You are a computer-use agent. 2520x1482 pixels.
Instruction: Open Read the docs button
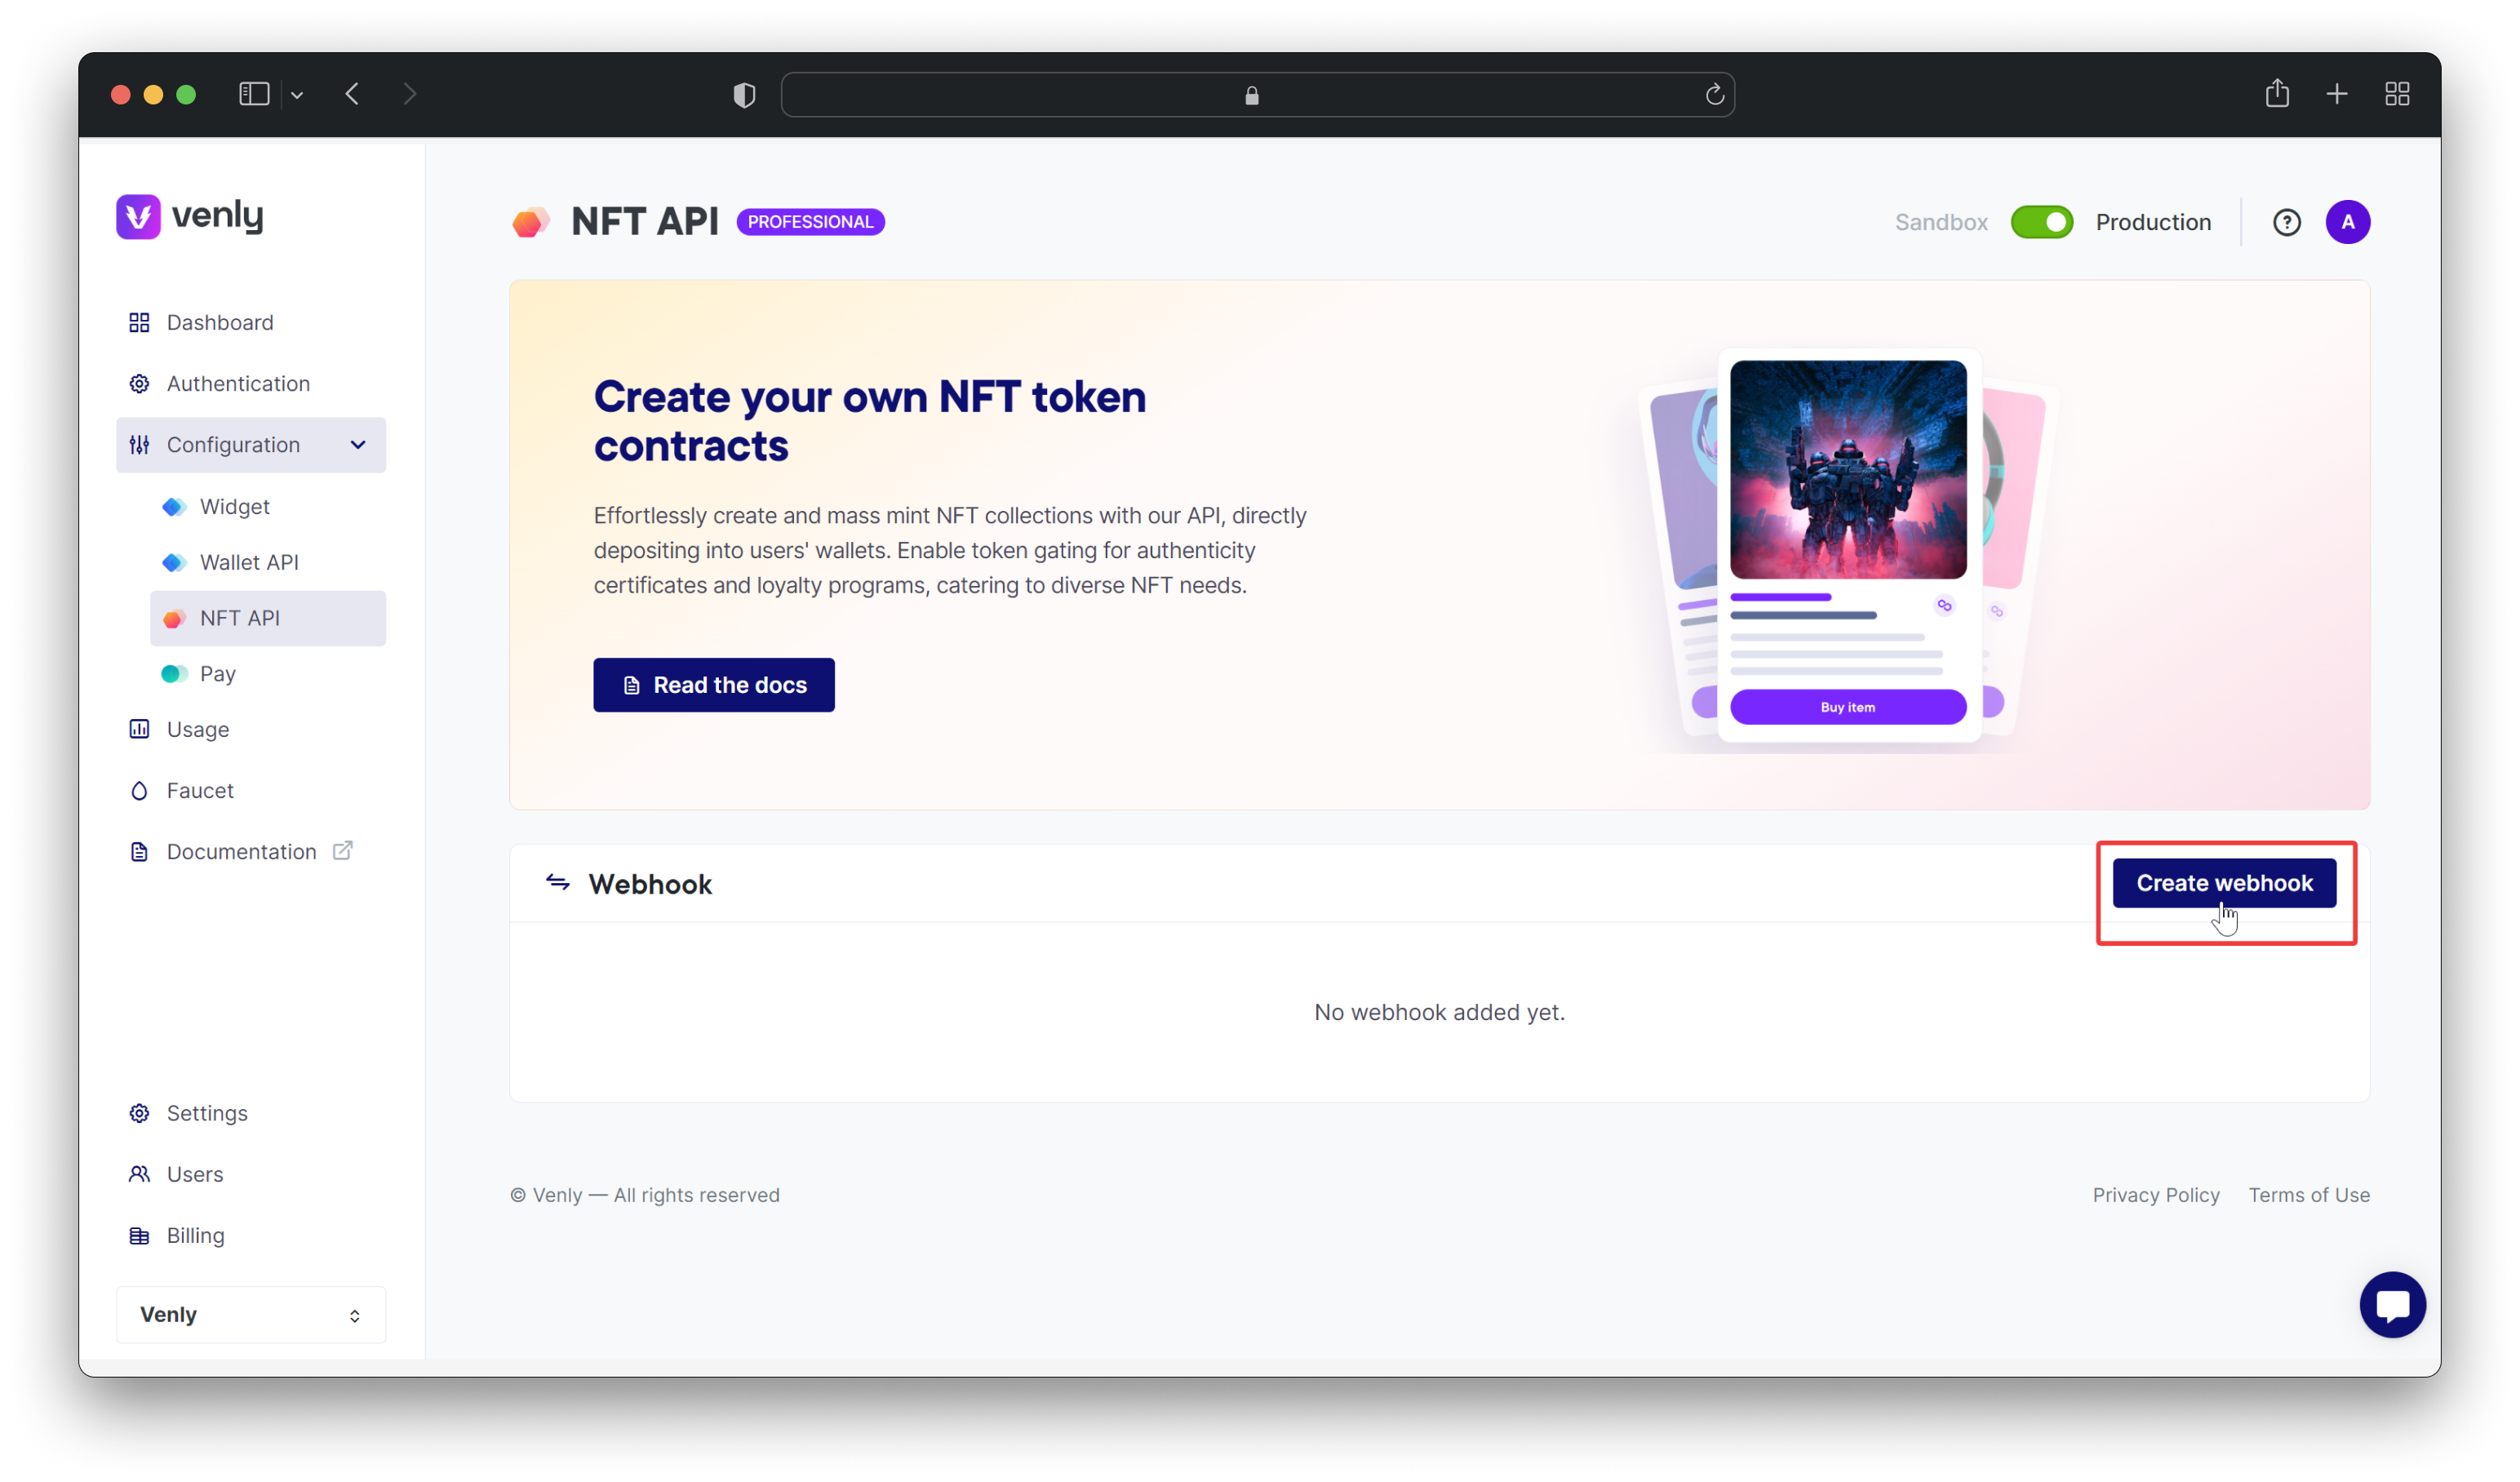(x=712, y=685)
